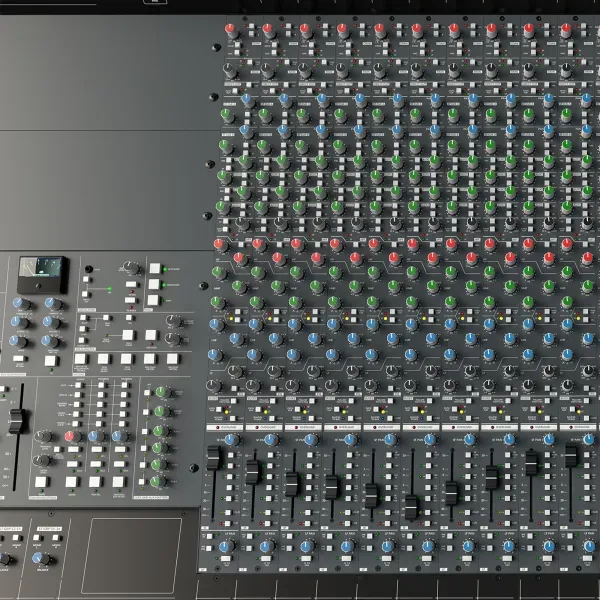
Task: Grab the channel 2 fader cap
Action: (252, 472)
